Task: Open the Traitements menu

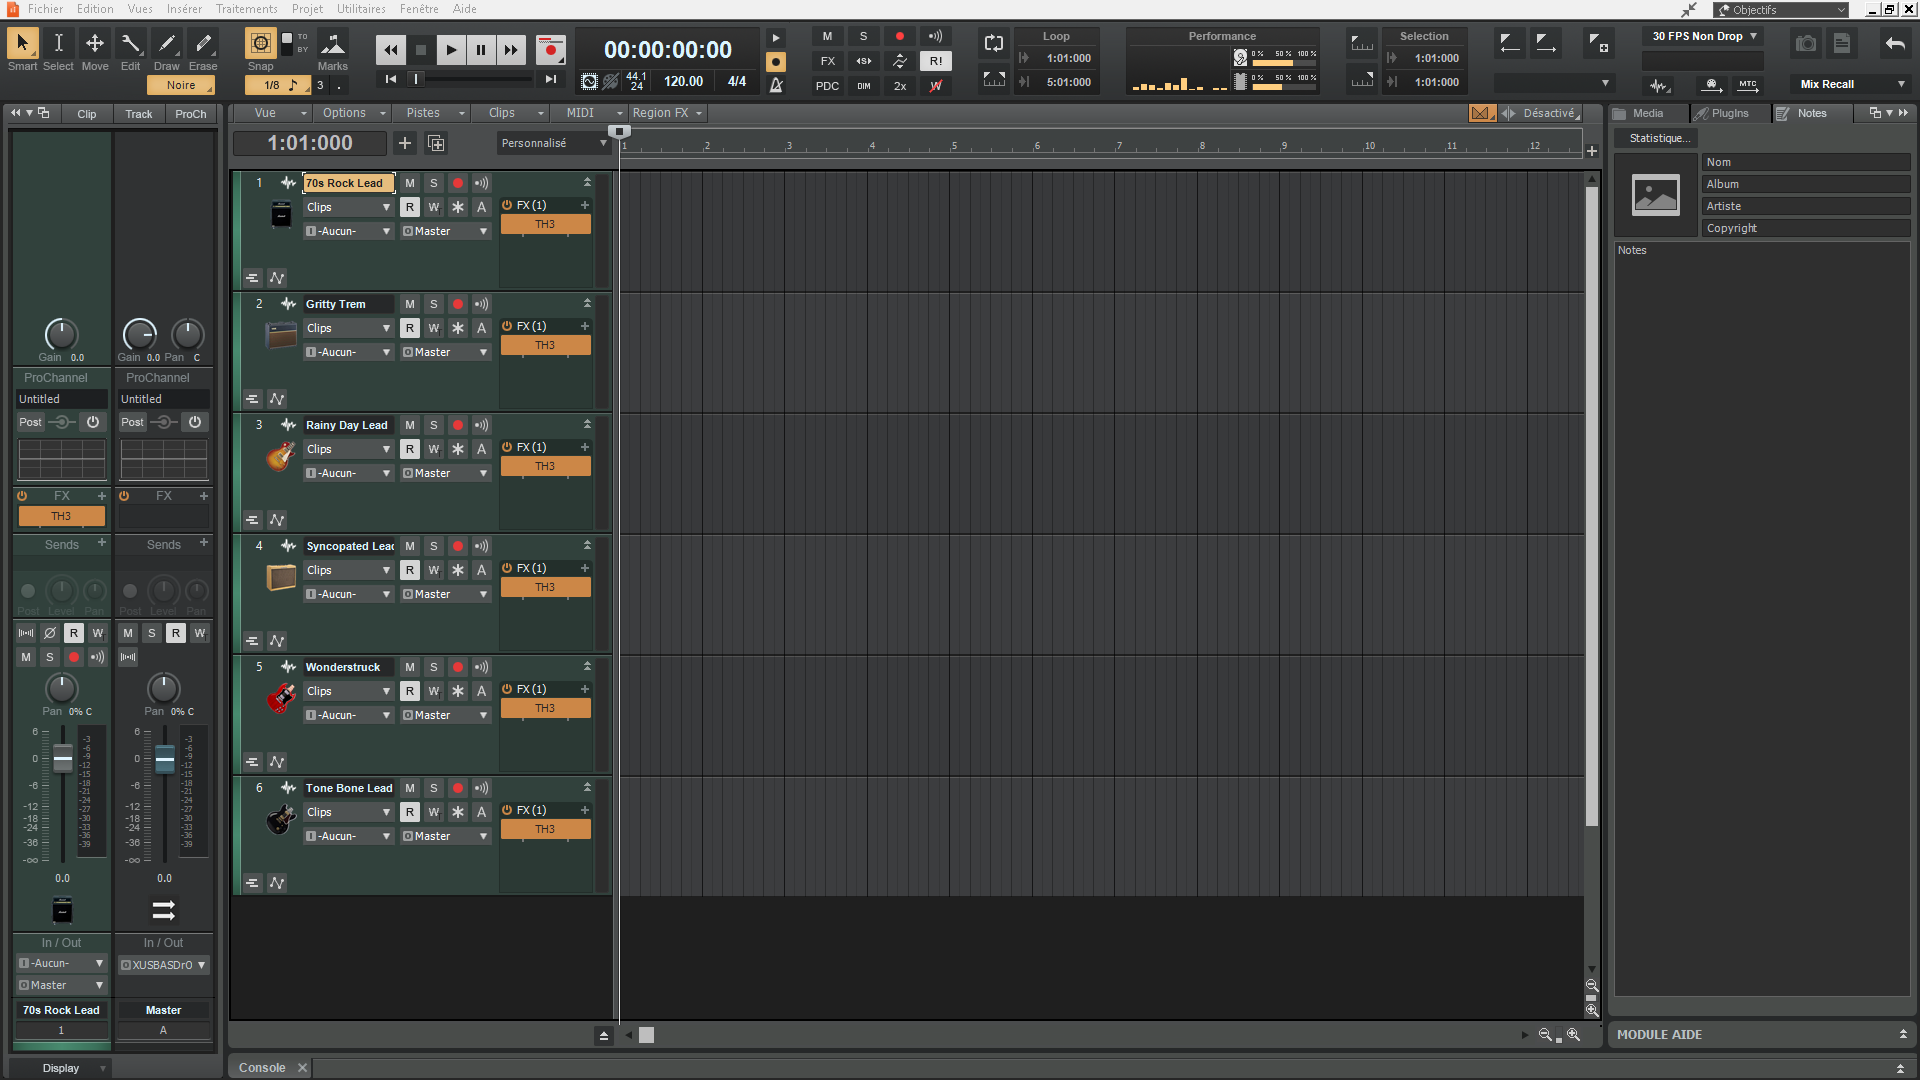Action: tap(246, 9)
